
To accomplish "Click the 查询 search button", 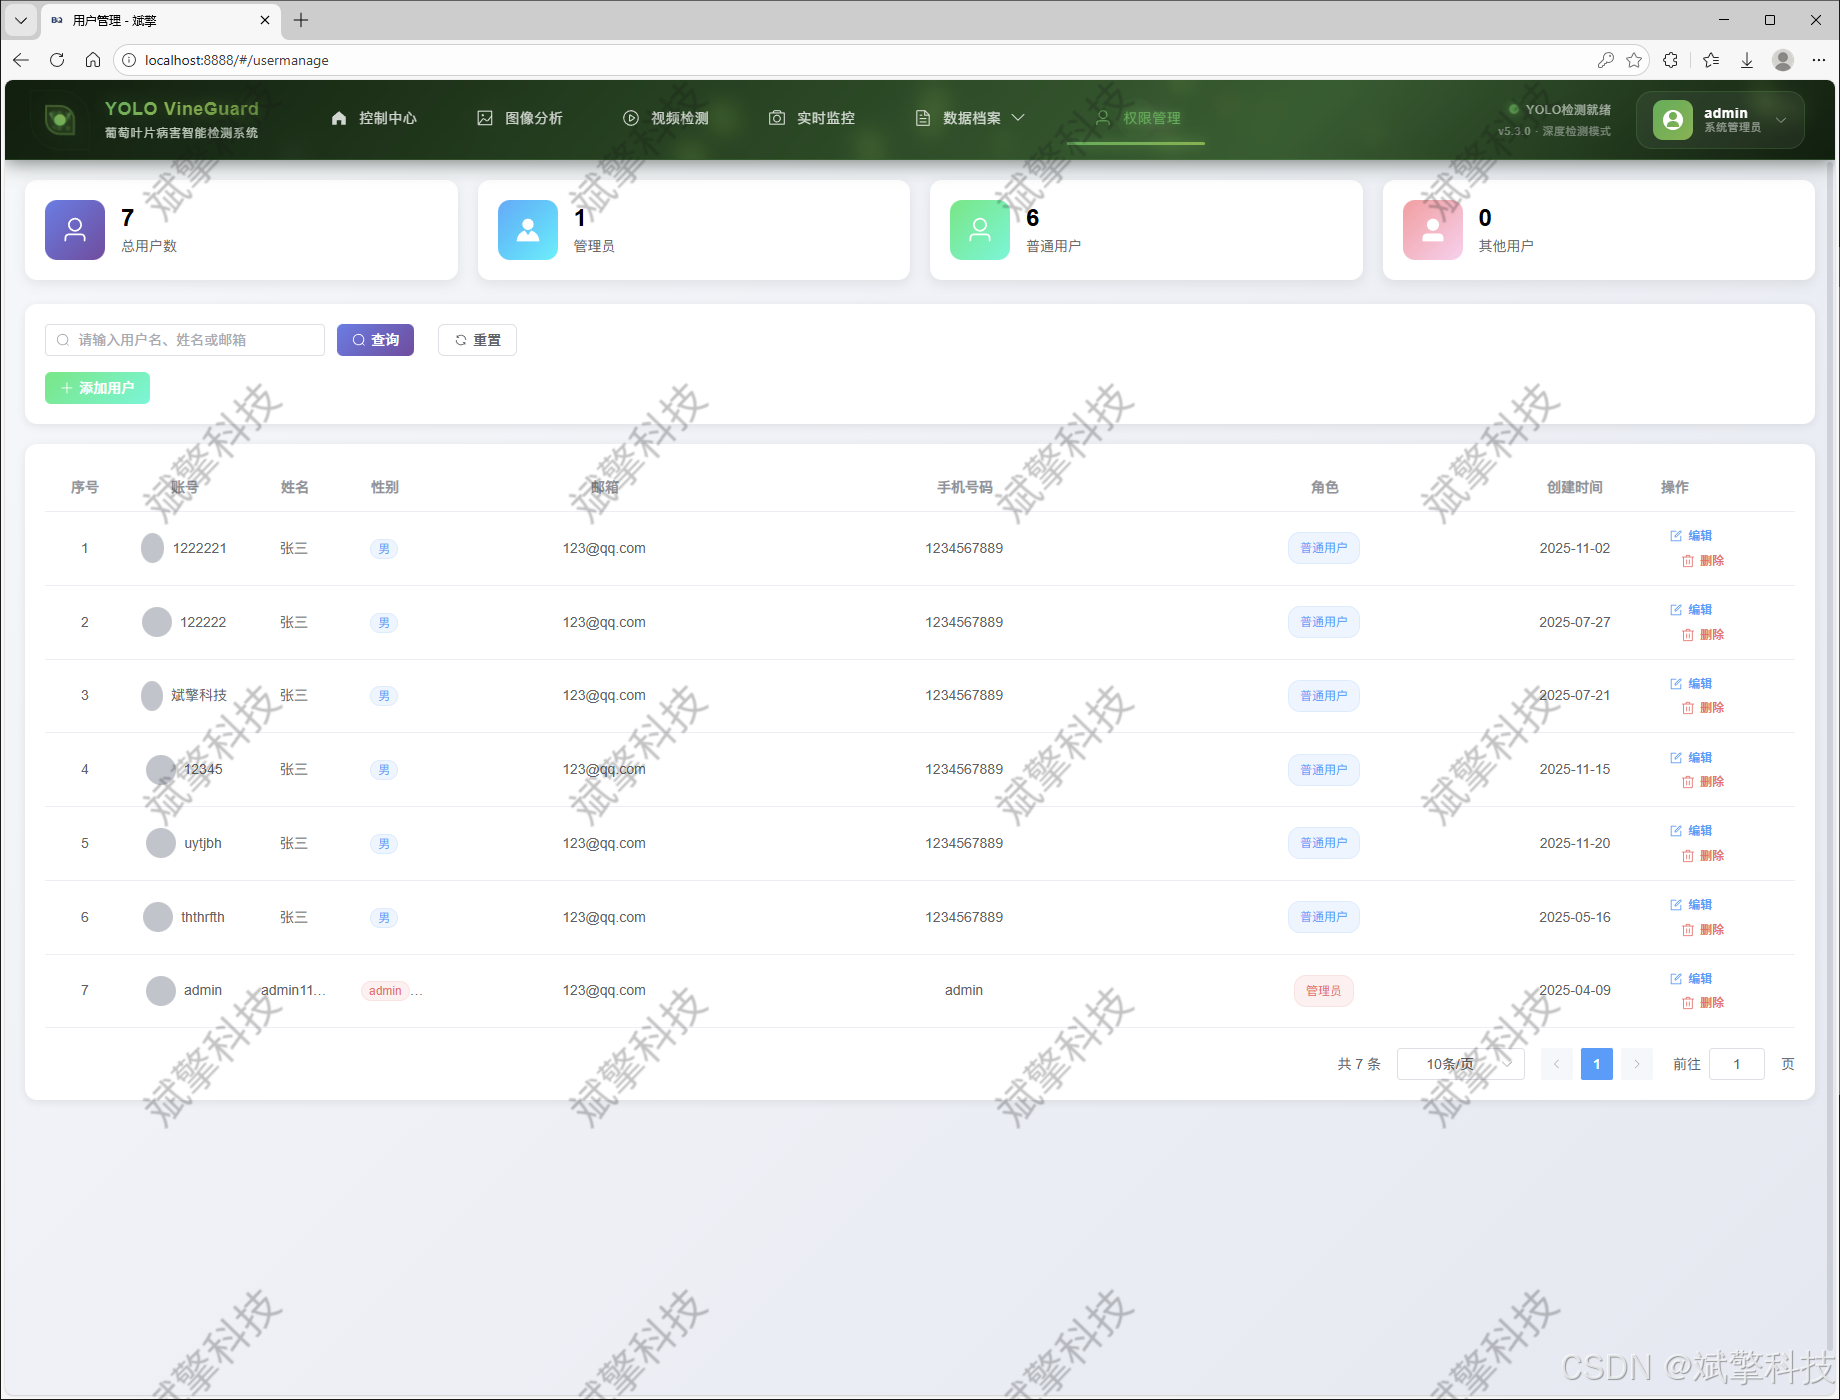I will click(375, 340).
